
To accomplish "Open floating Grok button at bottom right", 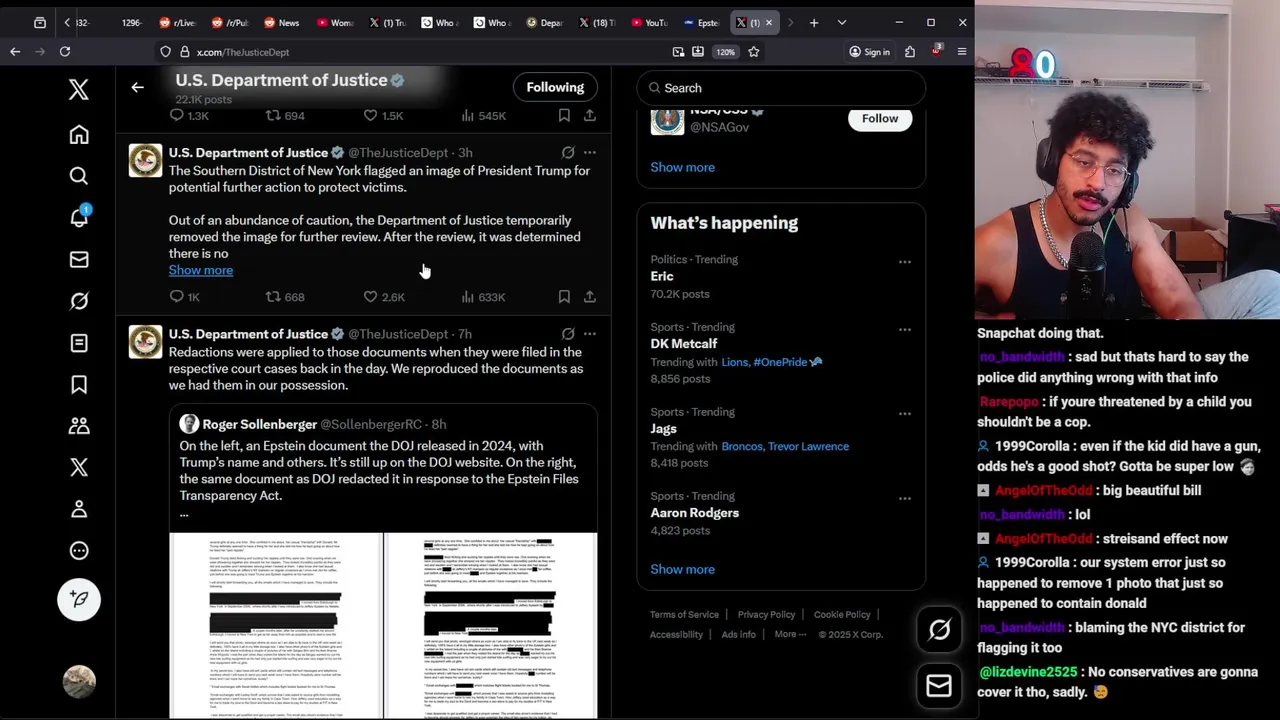I will point(939,629).
